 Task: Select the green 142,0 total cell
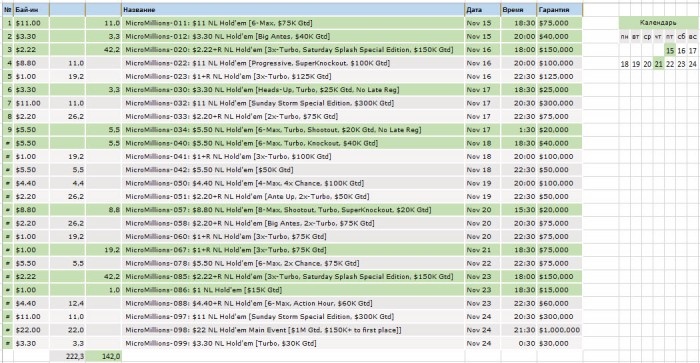pos(104,356)
